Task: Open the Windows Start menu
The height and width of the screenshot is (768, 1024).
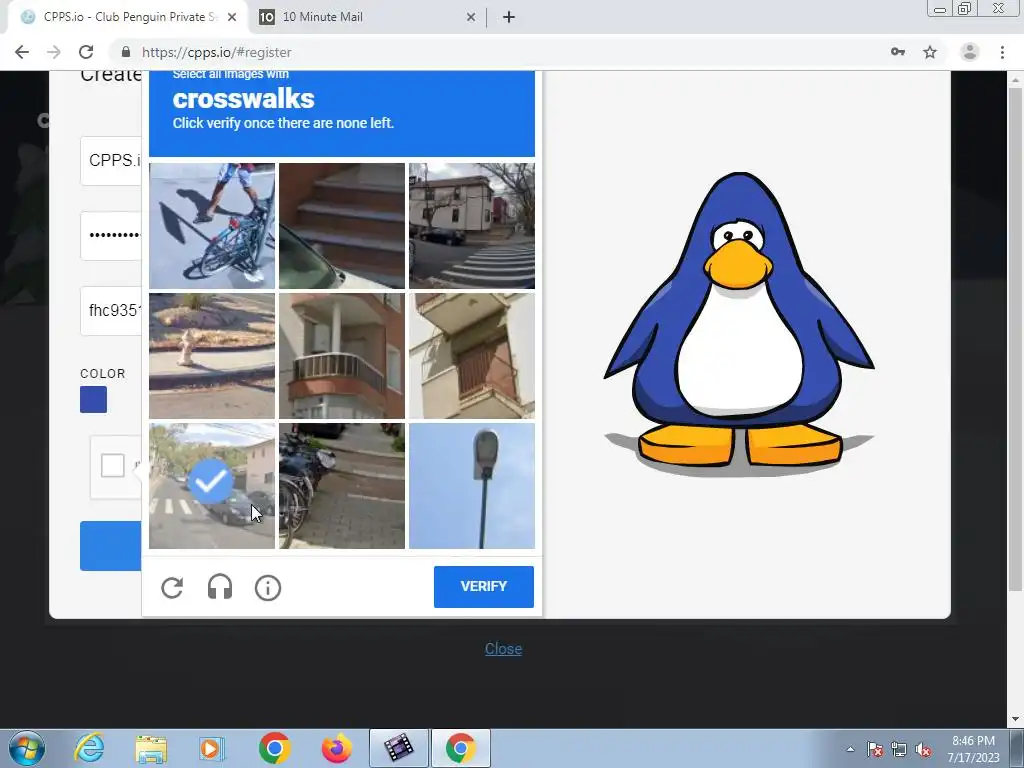Action: (x=27, y=748)
